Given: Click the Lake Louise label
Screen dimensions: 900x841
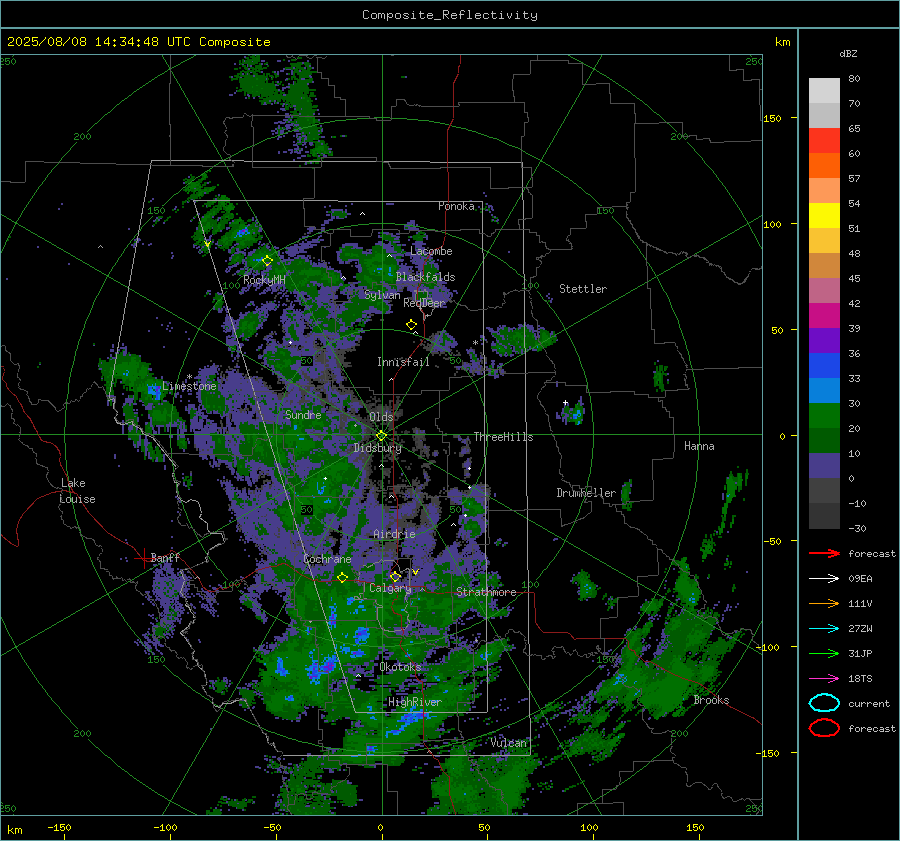Looking at the screenshot, I should (77, 491).
